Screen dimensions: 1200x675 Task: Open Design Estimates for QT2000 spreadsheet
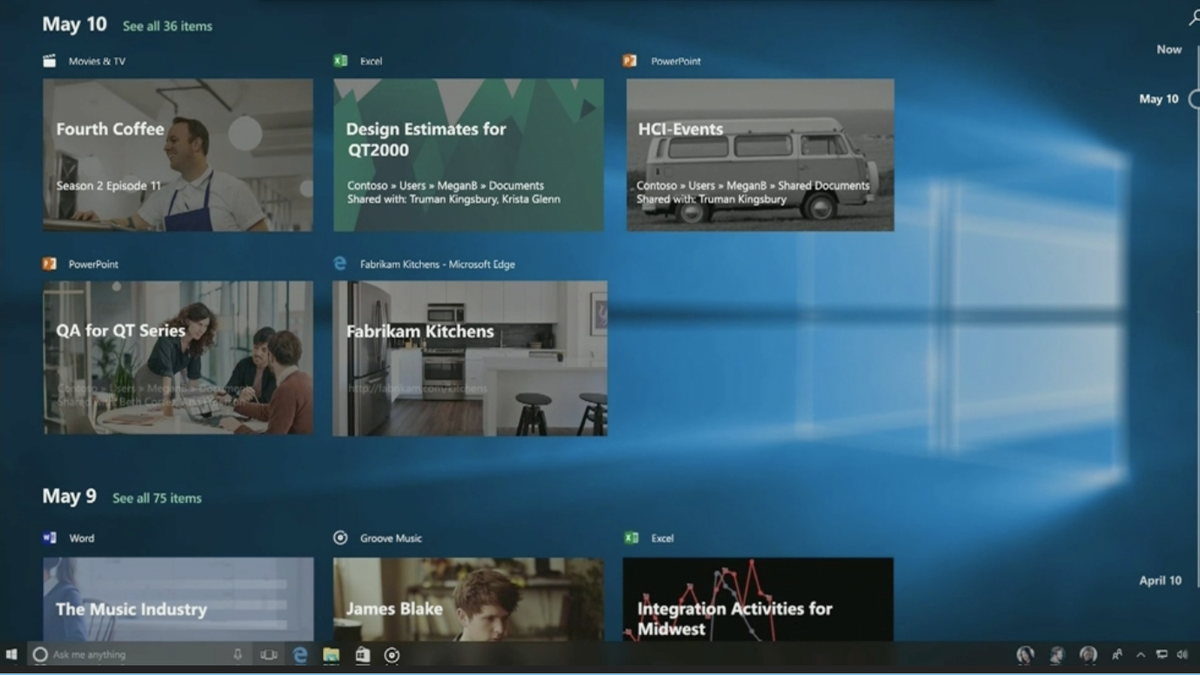[x=468, y=155]
